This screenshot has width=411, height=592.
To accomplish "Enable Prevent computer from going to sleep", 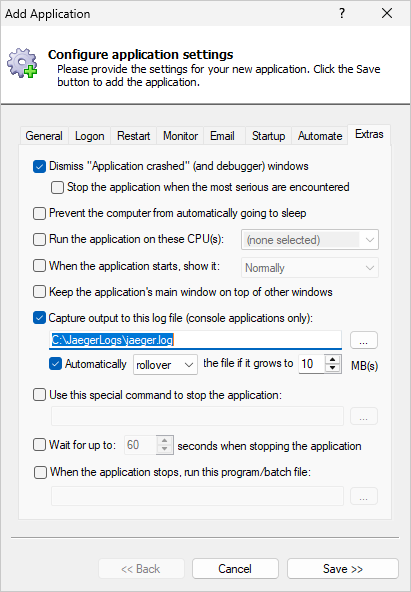I will point(39,214).
